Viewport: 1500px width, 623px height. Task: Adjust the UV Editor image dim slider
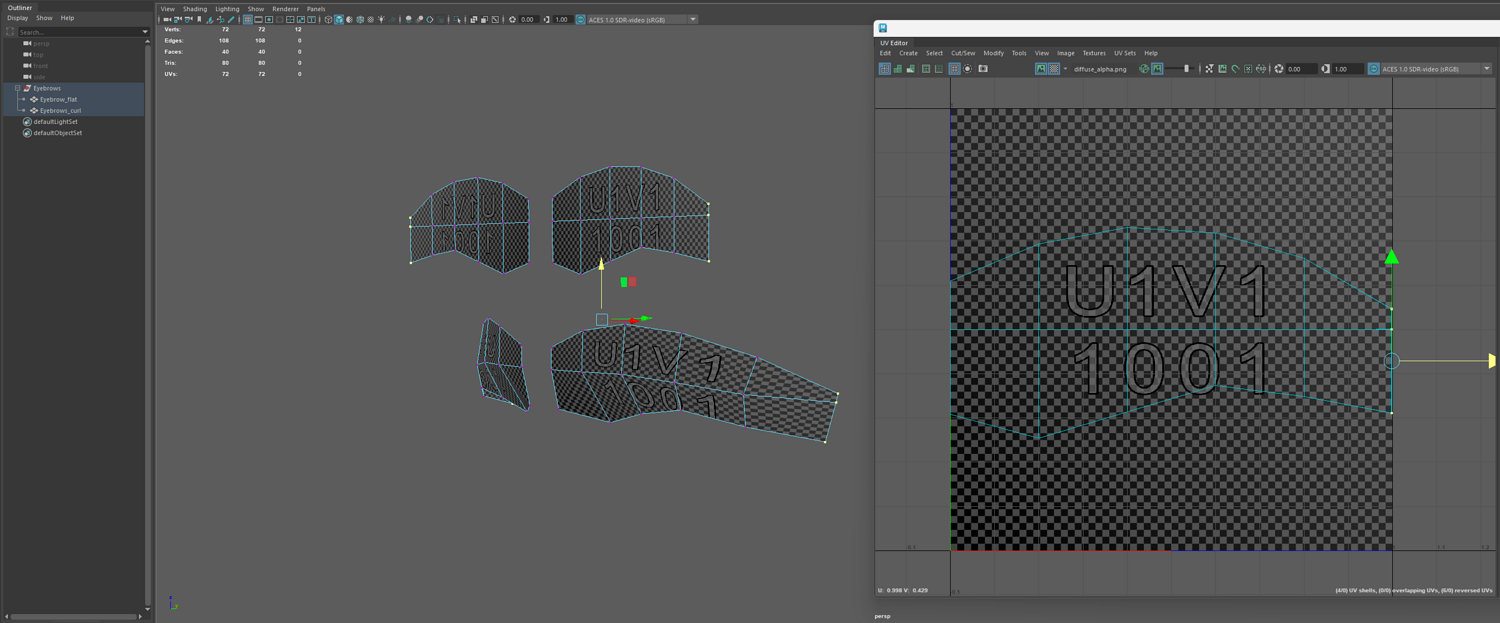[1186, 69]
